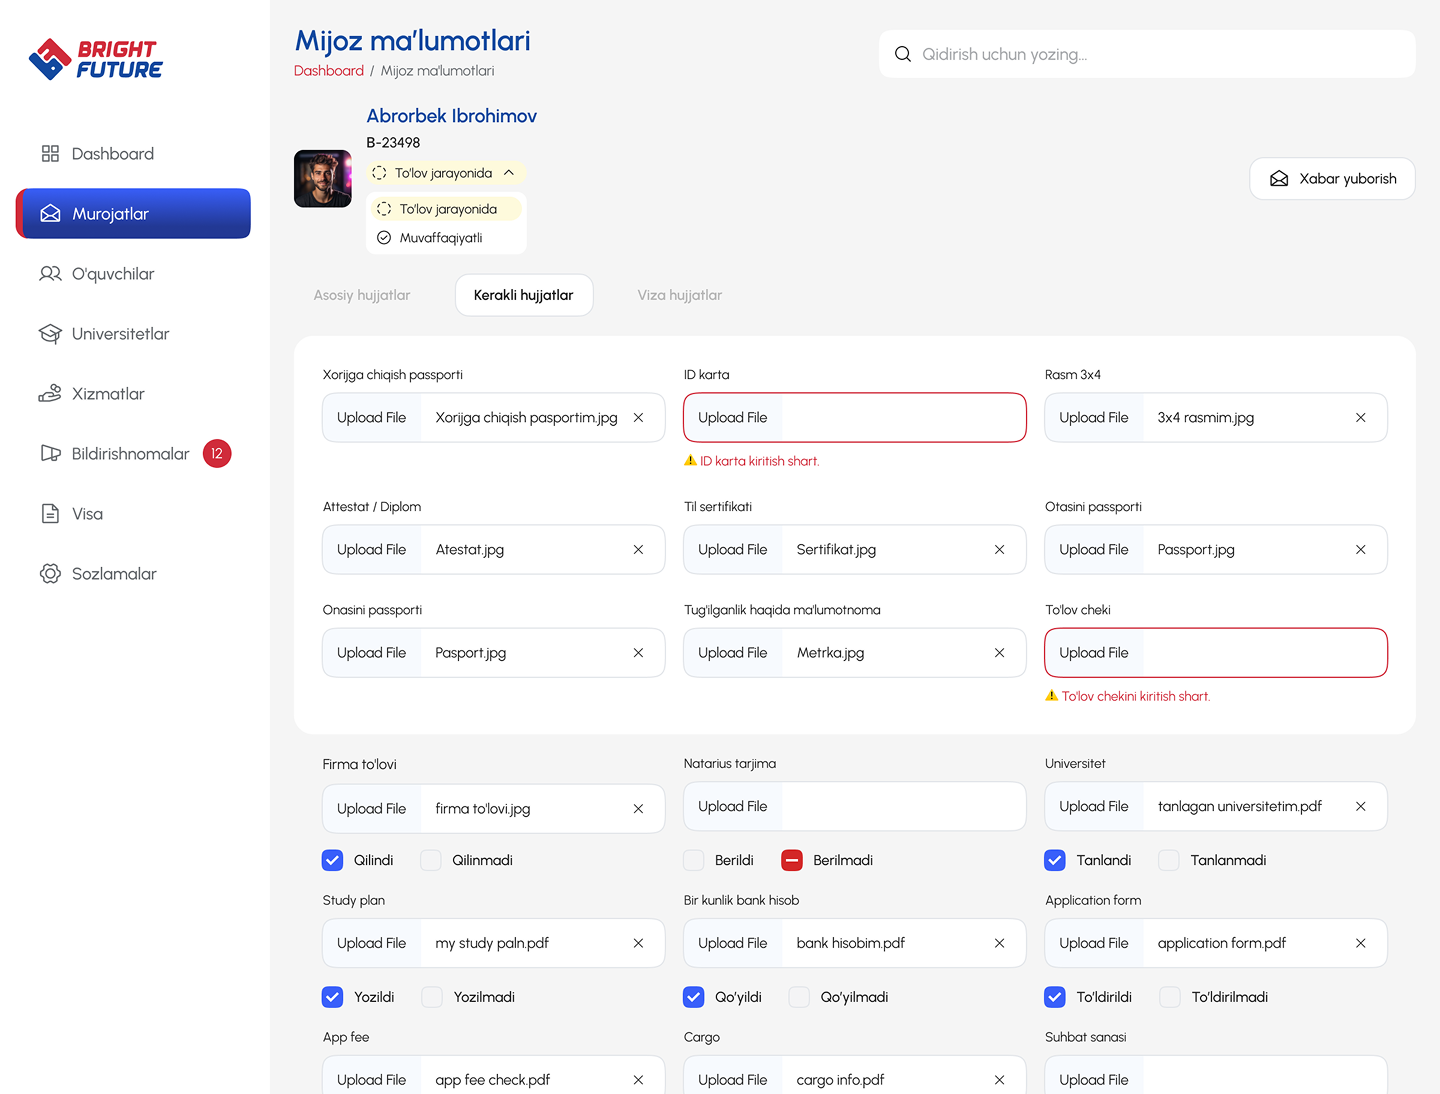Click the Dashboard grid icon in sidebar

click(x=50, y=154)
